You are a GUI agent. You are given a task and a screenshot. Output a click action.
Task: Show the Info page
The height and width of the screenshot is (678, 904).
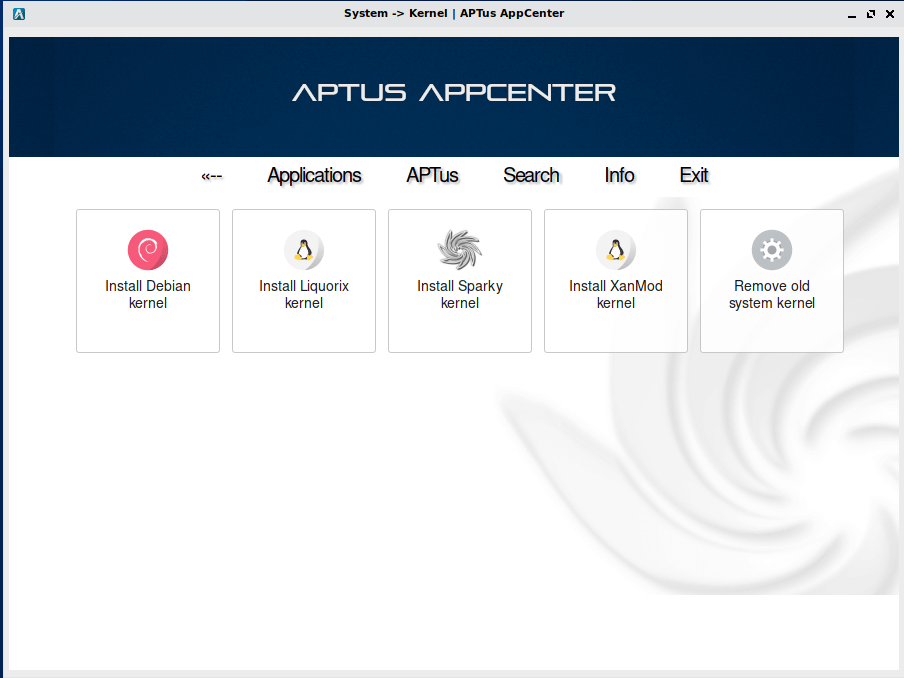point(619,176)
